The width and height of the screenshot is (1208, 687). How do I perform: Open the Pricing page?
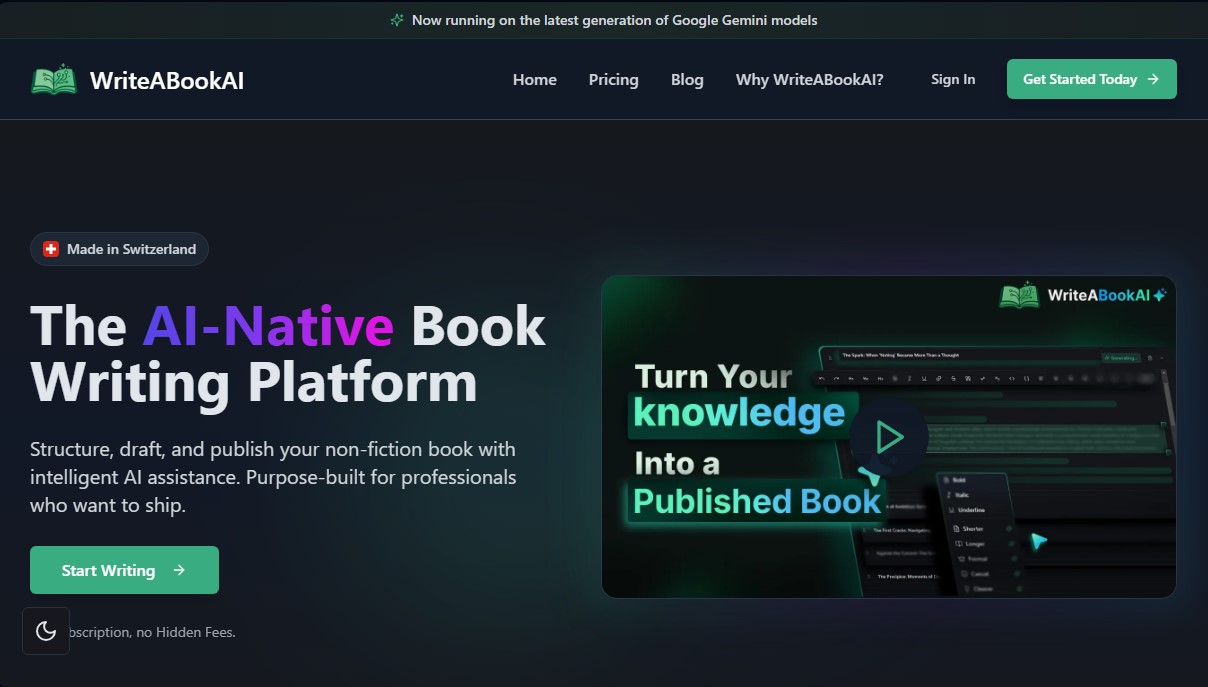point(614,79)
